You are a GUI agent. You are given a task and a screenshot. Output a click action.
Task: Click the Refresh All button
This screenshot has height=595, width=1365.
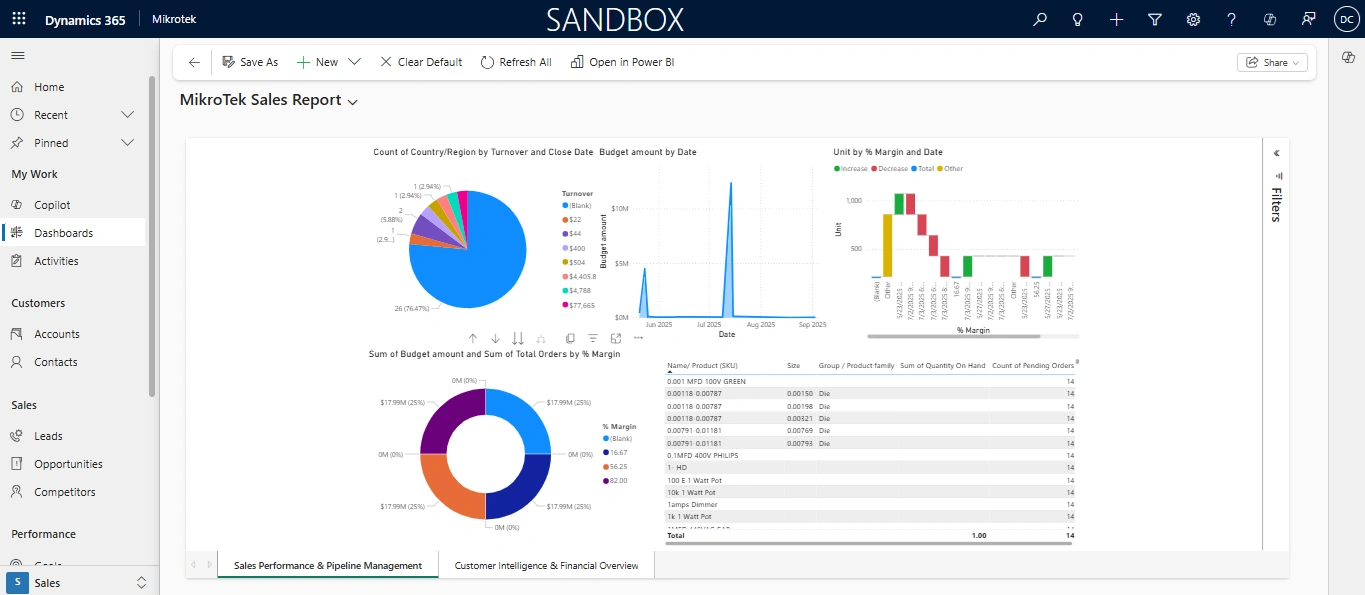coord(516,62)
